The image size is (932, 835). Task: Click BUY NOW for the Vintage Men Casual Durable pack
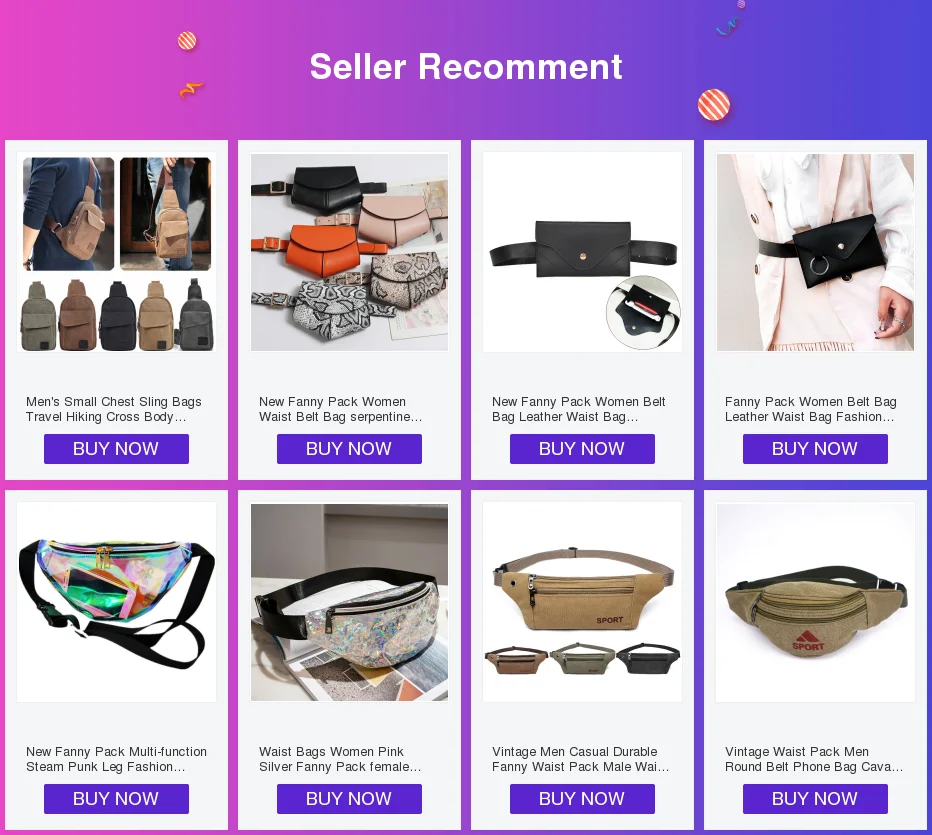tap(582, 799)
